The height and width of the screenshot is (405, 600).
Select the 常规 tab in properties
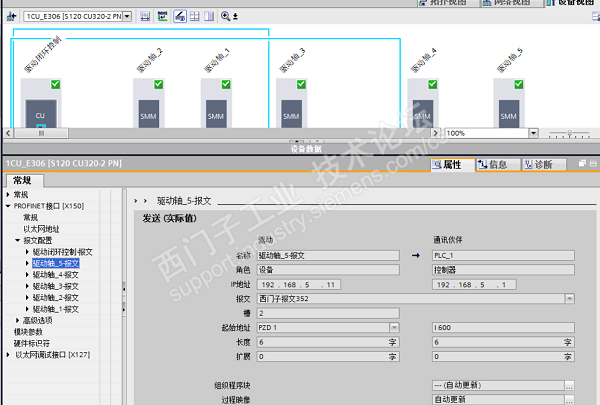23,180
